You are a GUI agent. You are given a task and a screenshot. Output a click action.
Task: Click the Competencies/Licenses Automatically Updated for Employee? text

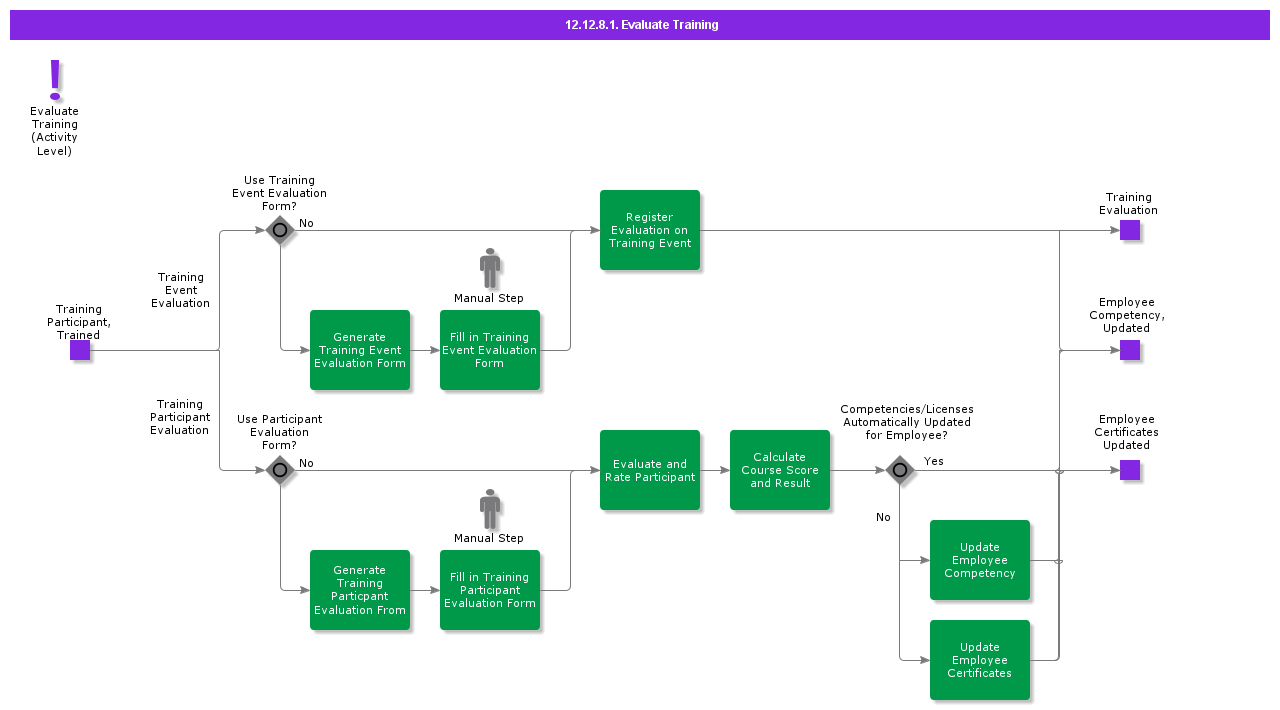pyautogui.click(x=907, y=422)
